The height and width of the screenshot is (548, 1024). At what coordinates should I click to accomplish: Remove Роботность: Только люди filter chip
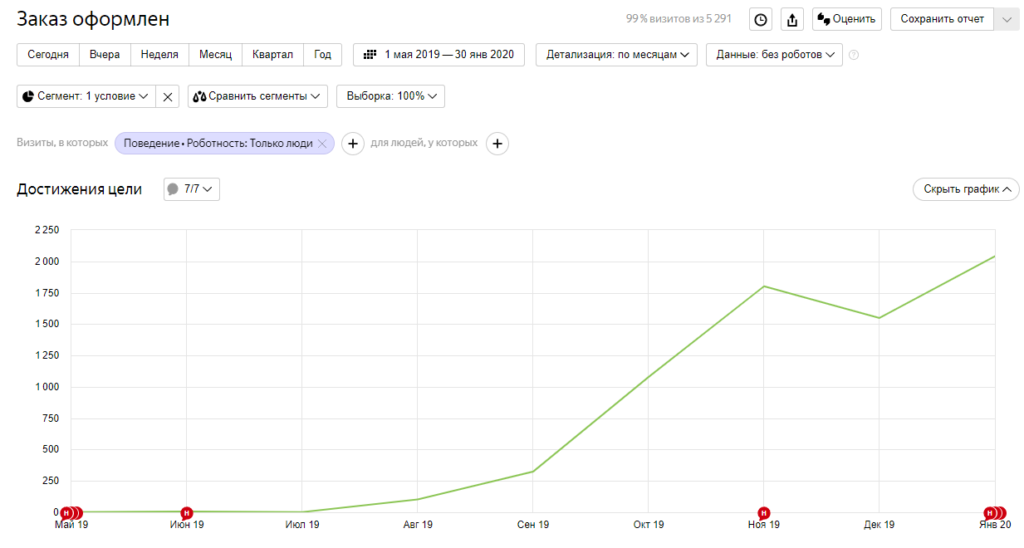[322, 144]
